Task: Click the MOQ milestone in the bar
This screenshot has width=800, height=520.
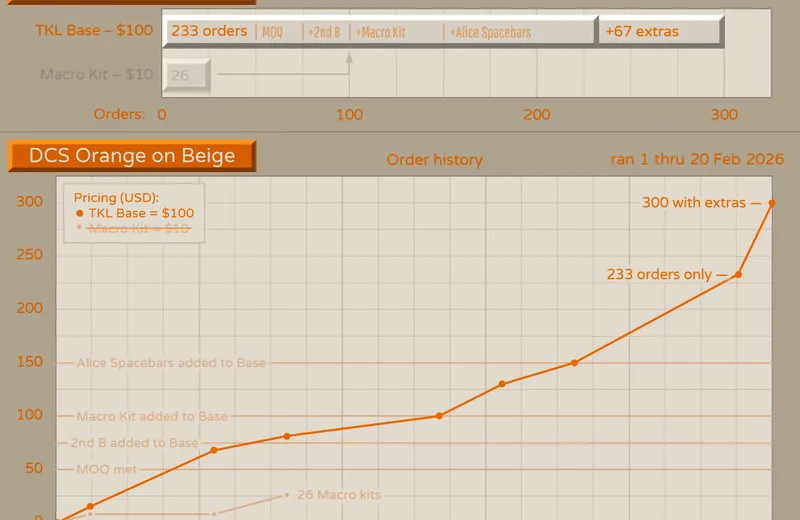Action: pyautogui.click(x=272, y=33)
